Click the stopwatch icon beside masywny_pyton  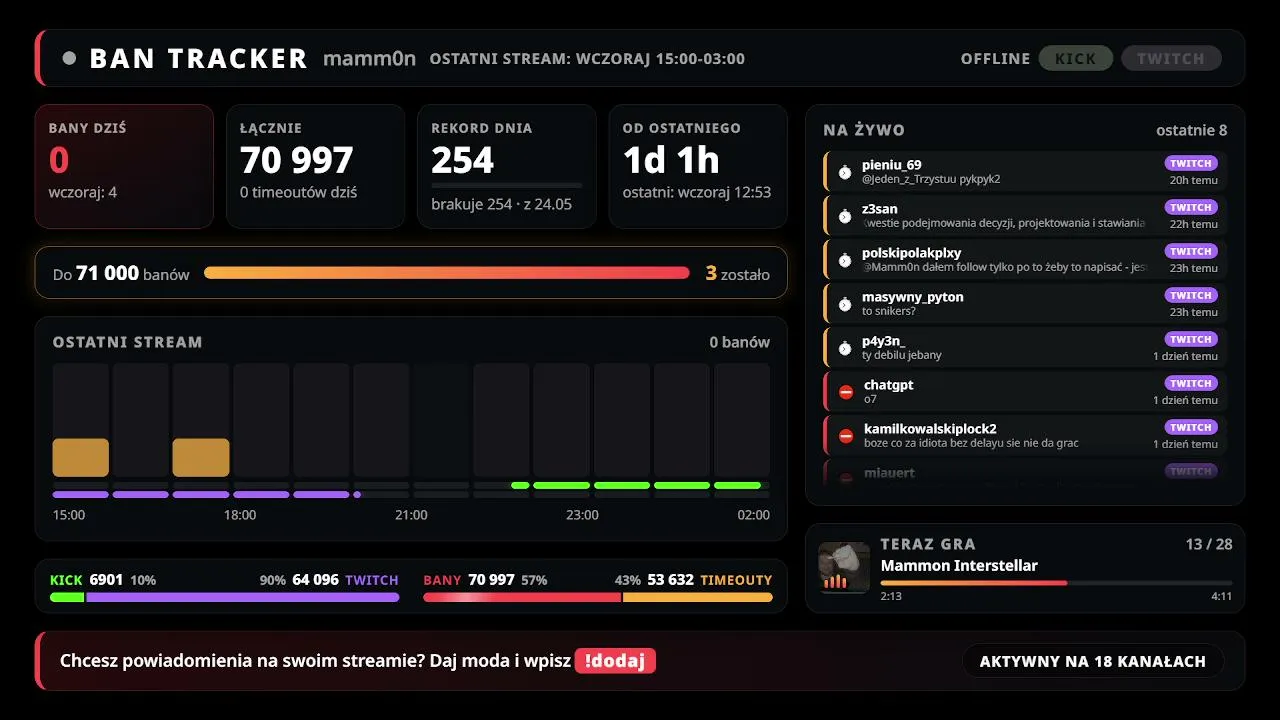pyautogui.click(x=845, y=304)
